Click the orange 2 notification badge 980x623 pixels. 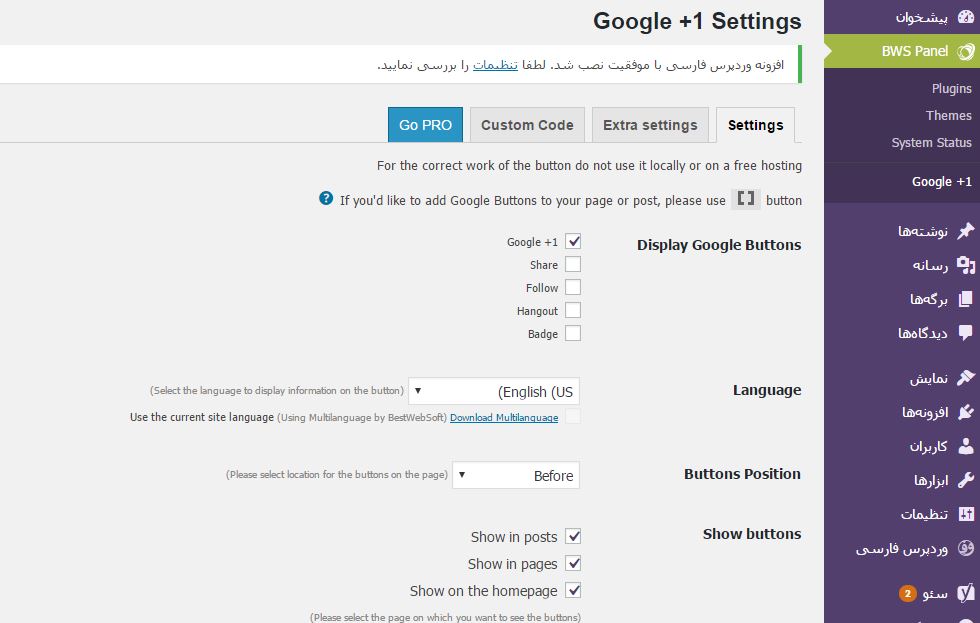click(x=908, y=593)
